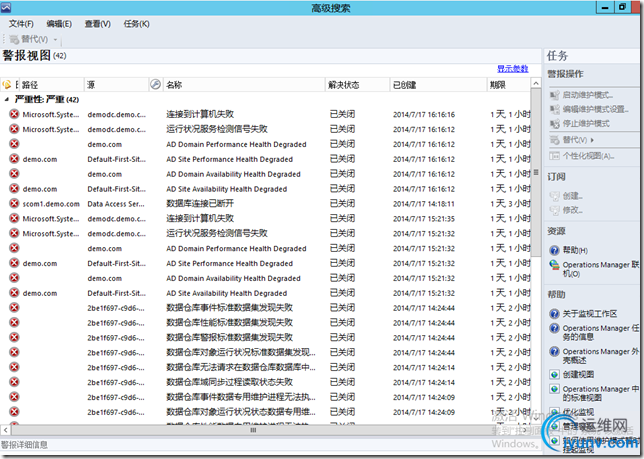Open the 任务(K) menu
Screen dimensions: 644x459
click(136, 24)
